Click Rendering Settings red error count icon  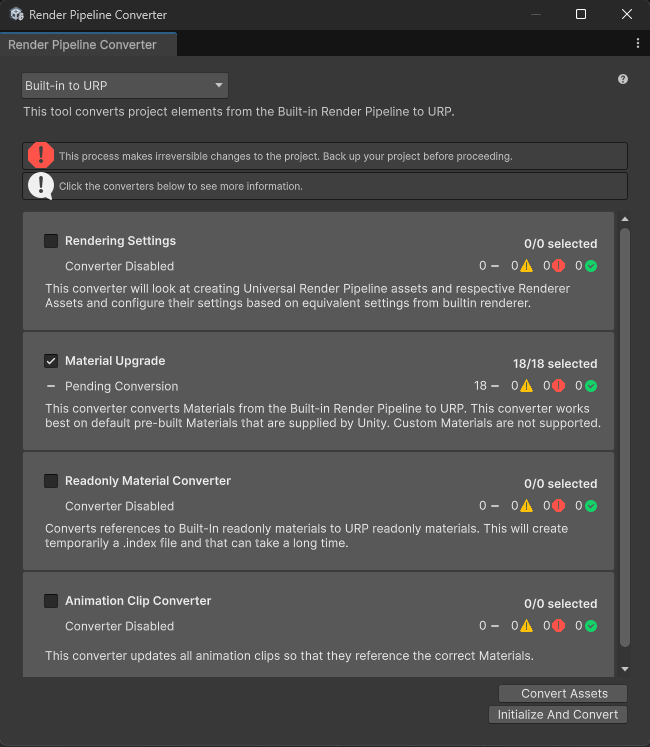coord(559,266)
